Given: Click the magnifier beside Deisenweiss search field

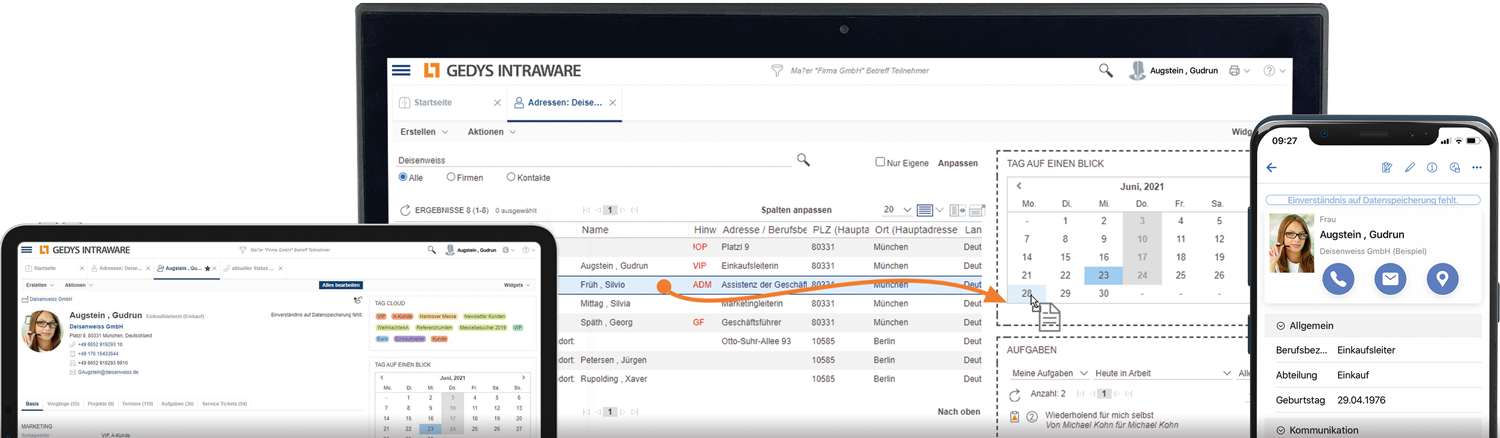Looking at the screenshot, I should click(803, 160).
